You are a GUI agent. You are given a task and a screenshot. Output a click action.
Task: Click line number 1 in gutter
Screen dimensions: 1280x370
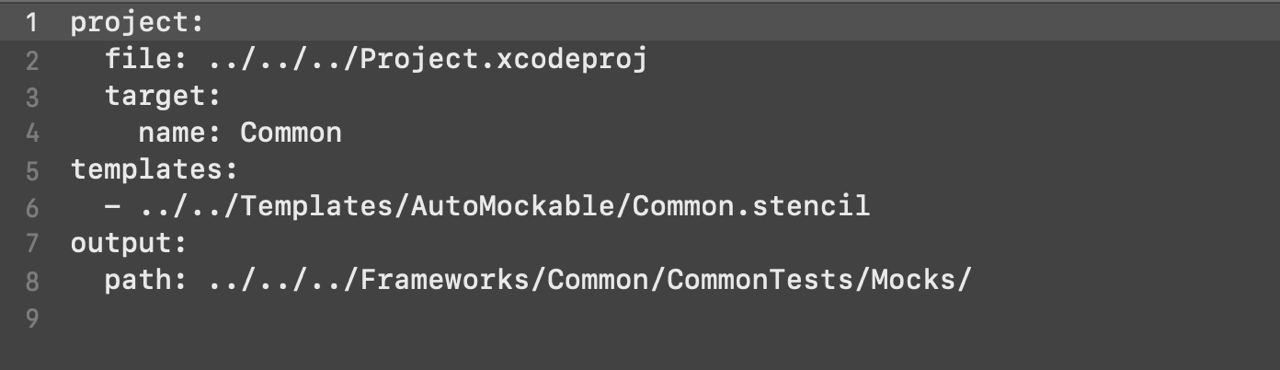(x=32, y=23)
